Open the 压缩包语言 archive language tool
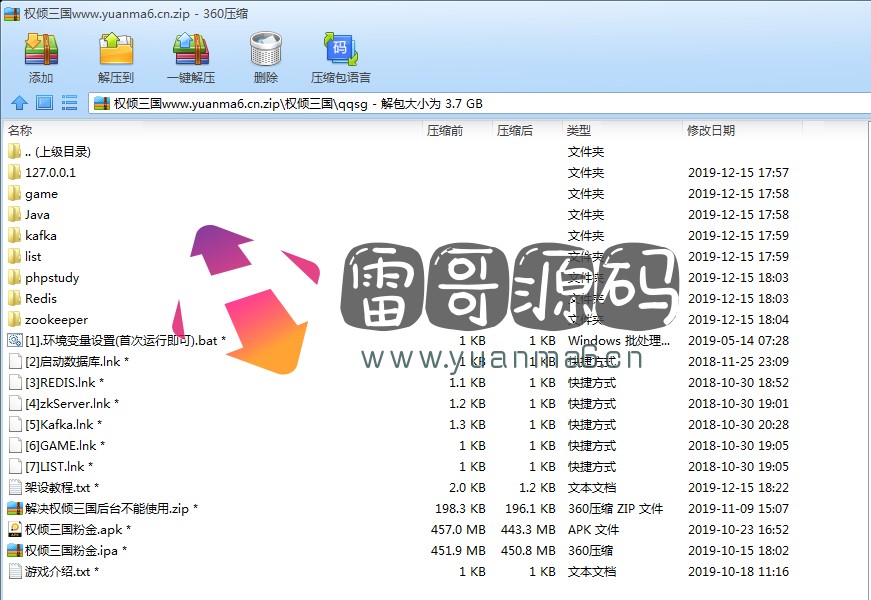871x600 pixels. (341, 57)
